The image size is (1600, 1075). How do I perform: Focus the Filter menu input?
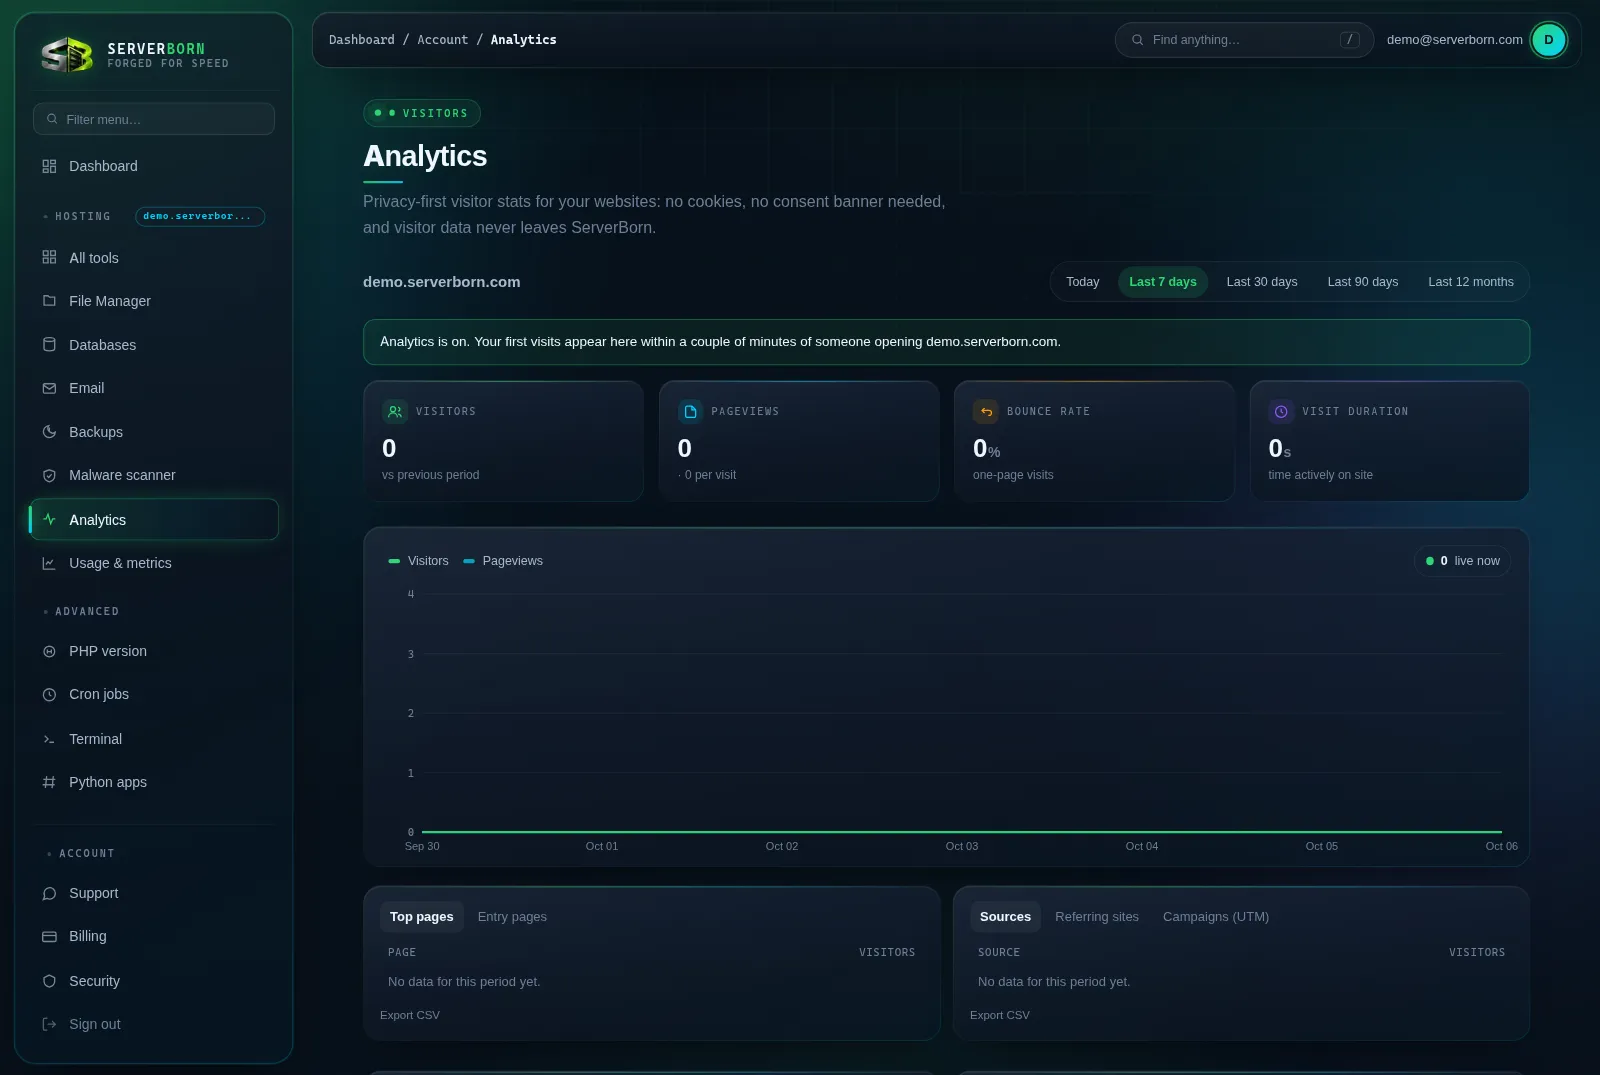(x=154, y=119)
